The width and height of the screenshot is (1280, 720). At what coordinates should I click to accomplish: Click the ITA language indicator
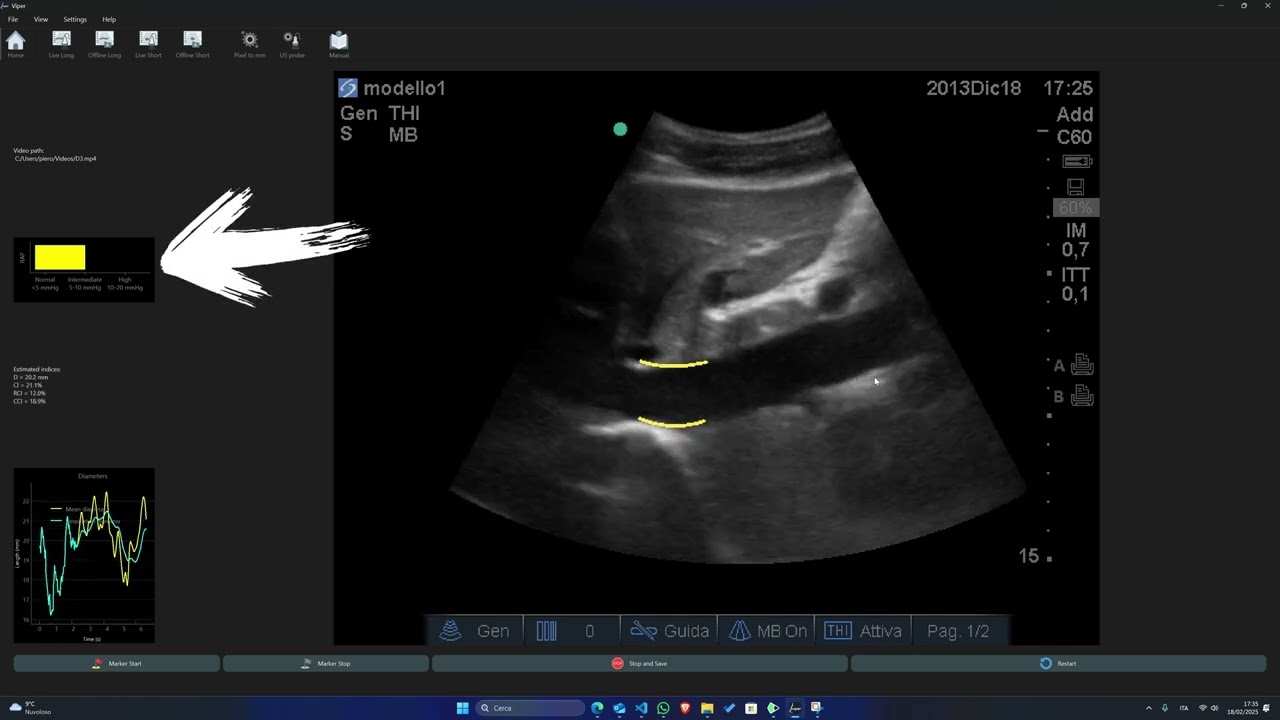tap(1184, 708)
